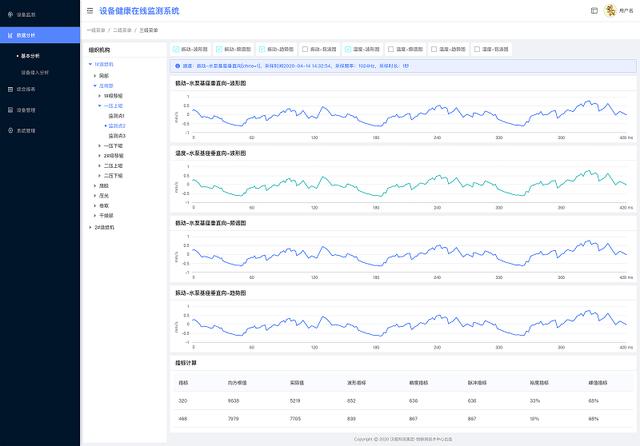Click the table cell with value 852
Viewport: 640px width, 446px height.
point(351,401)
